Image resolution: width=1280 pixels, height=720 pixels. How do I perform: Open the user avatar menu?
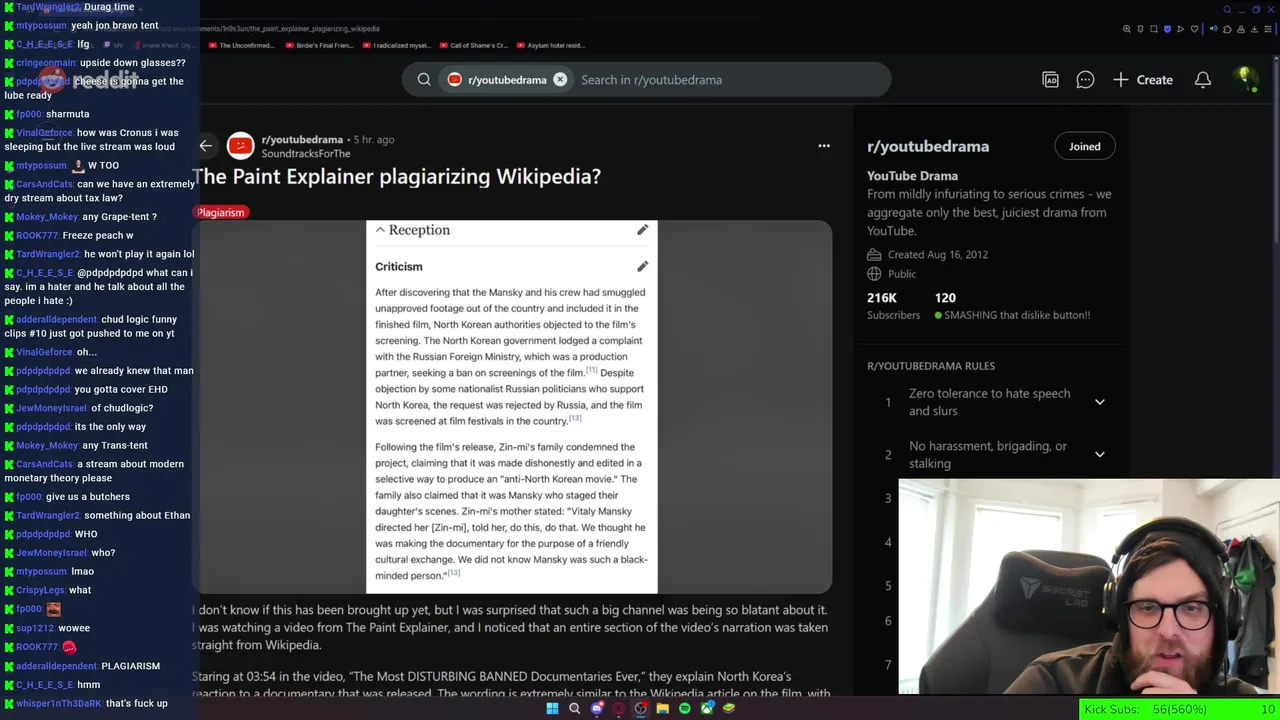(x=1246, y=80)
